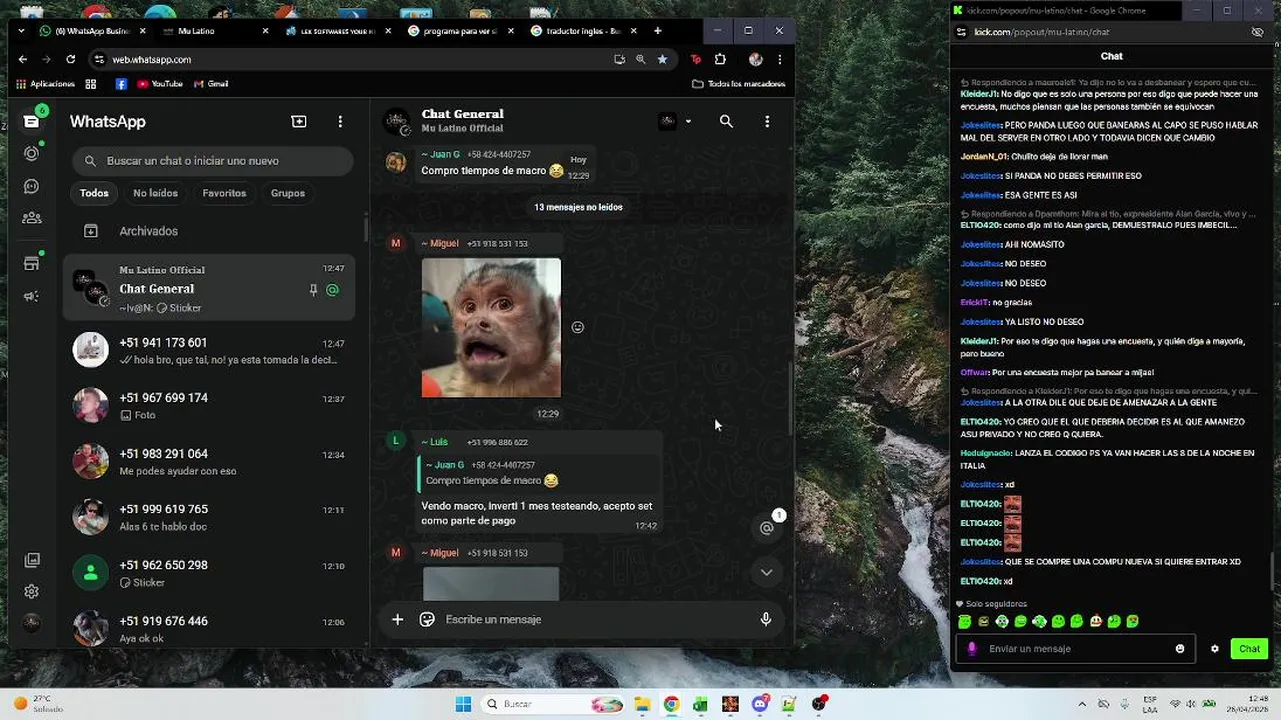This screenshot has height=720, width=1281.
Task: Open Chrome tab search dropdown arrow
Action: 22,31
